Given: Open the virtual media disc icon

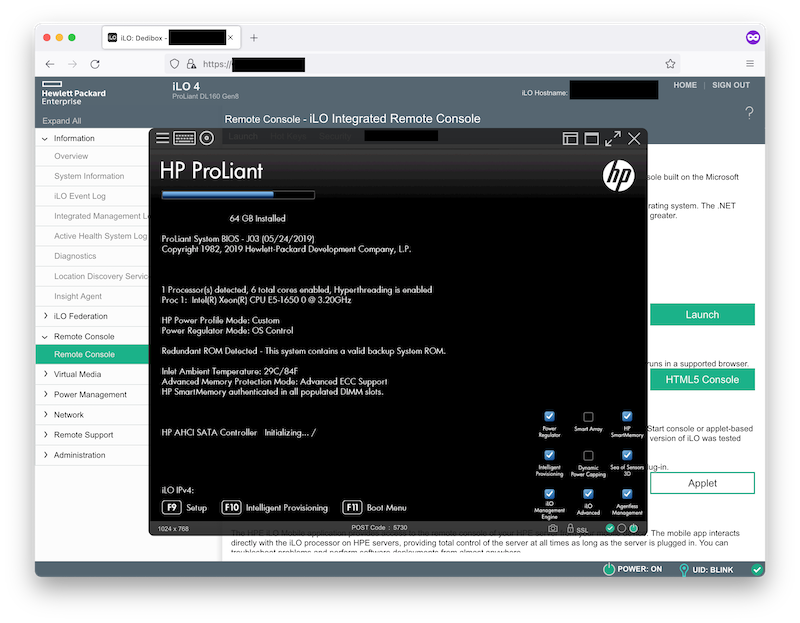Looking at the screenshot, I should click(x=207, y=138).
